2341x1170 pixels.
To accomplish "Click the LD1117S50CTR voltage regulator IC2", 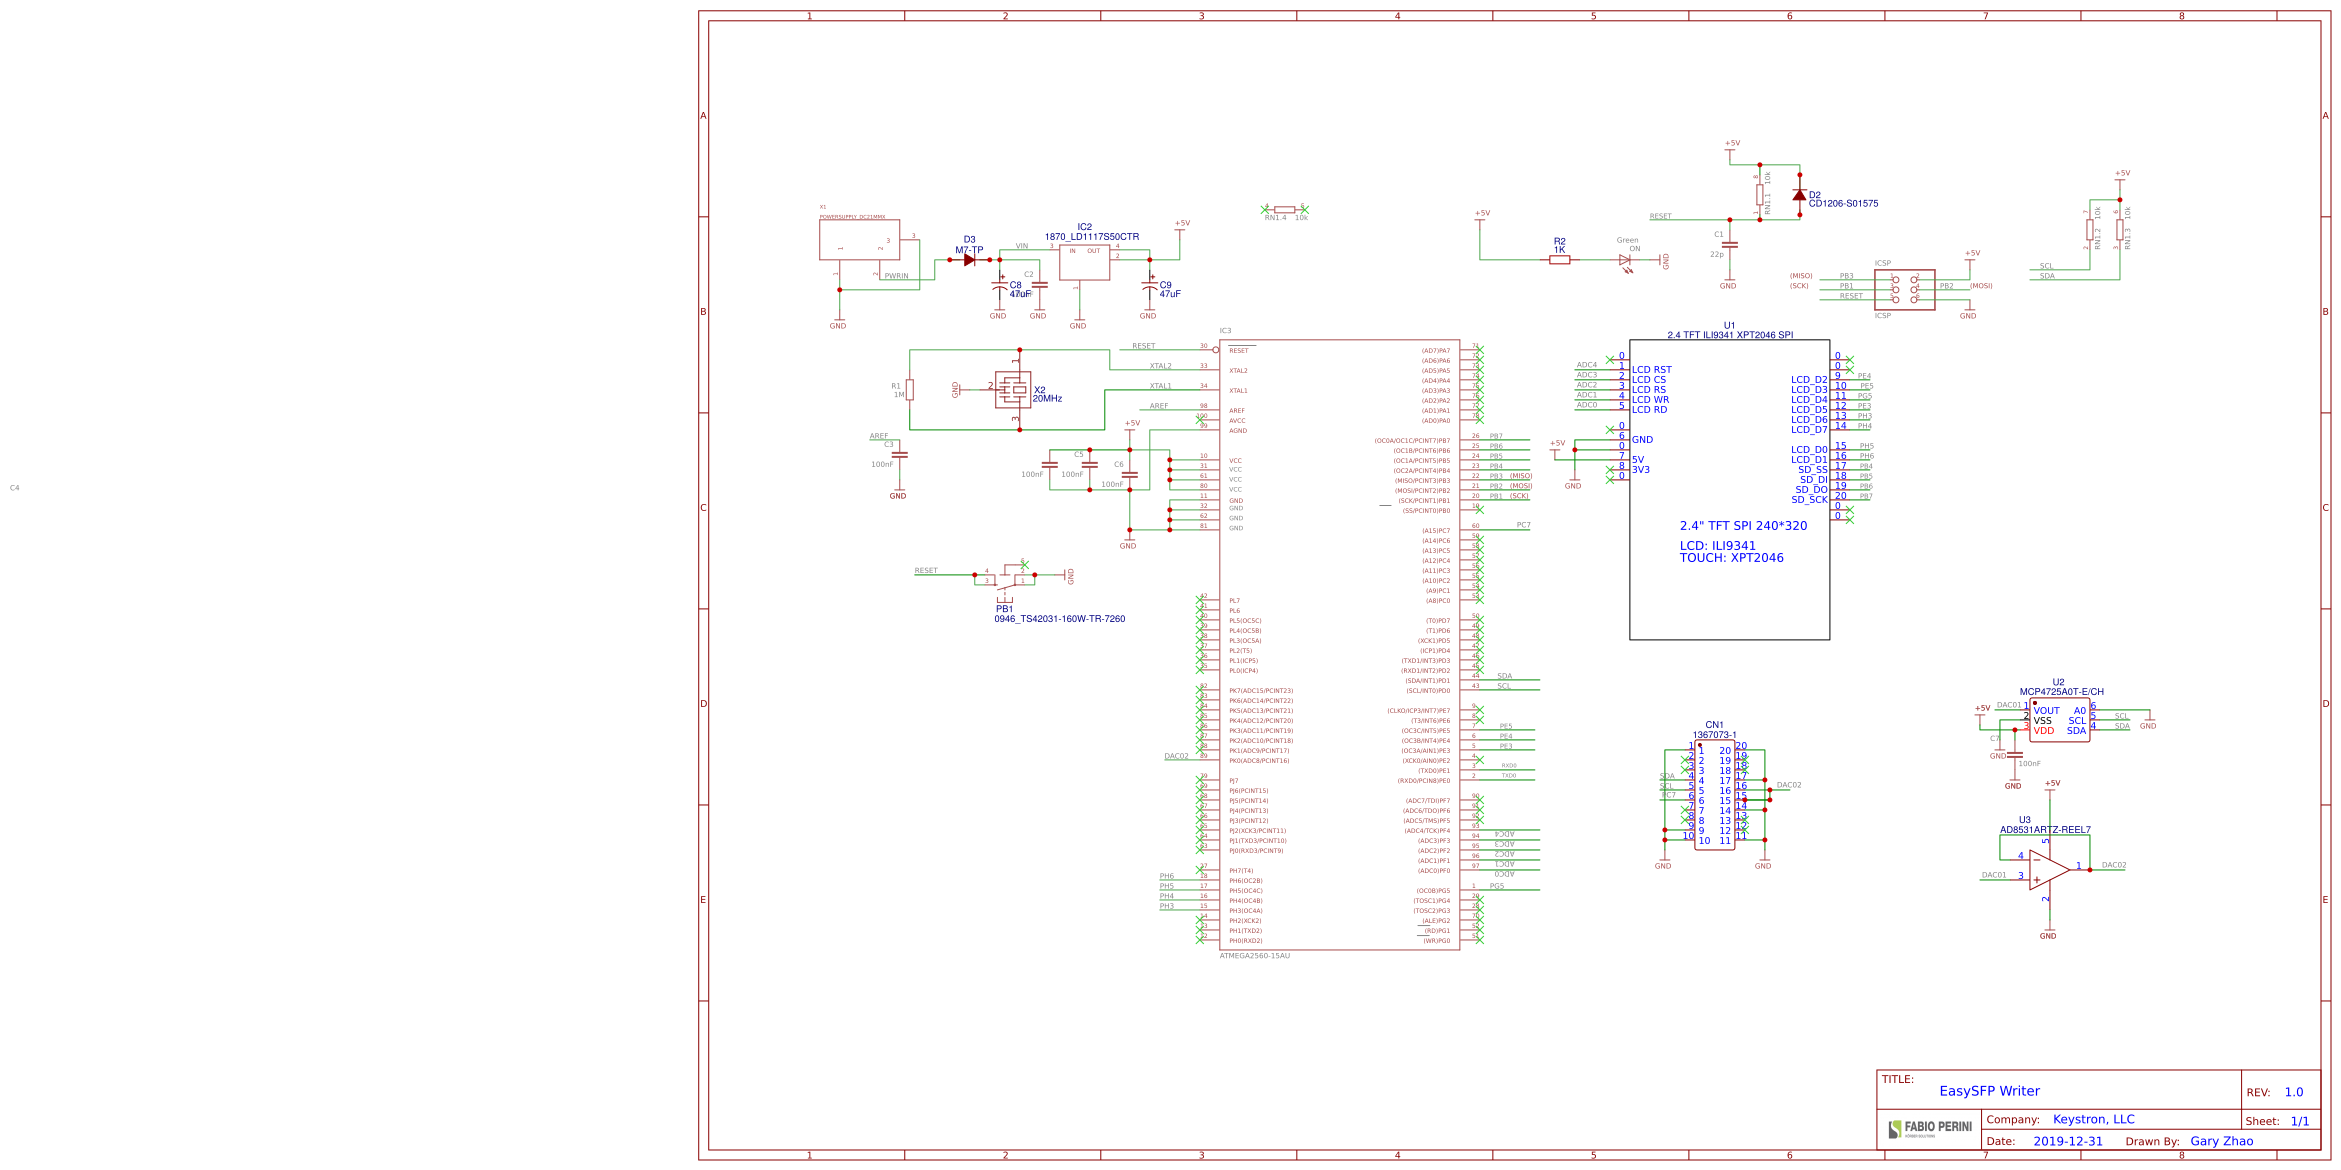I will [x=1085, y=260].
